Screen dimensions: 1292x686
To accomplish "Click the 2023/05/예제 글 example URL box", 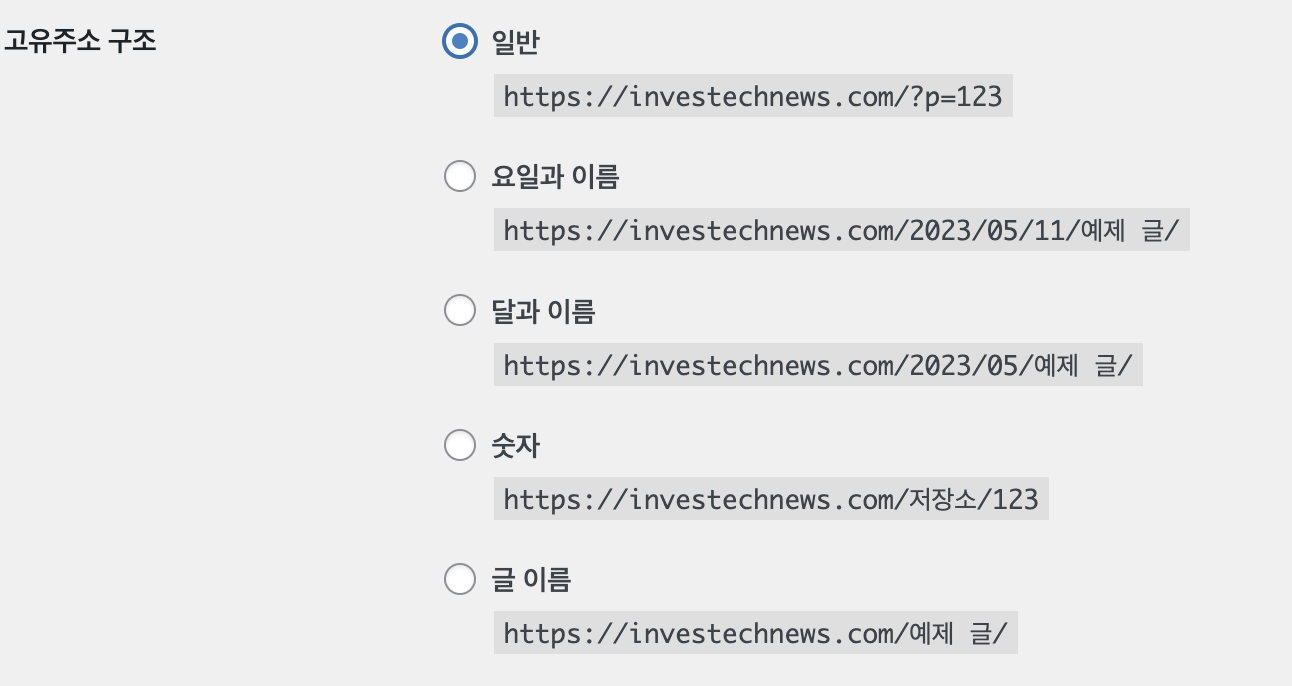I will [x=817, y=365].
